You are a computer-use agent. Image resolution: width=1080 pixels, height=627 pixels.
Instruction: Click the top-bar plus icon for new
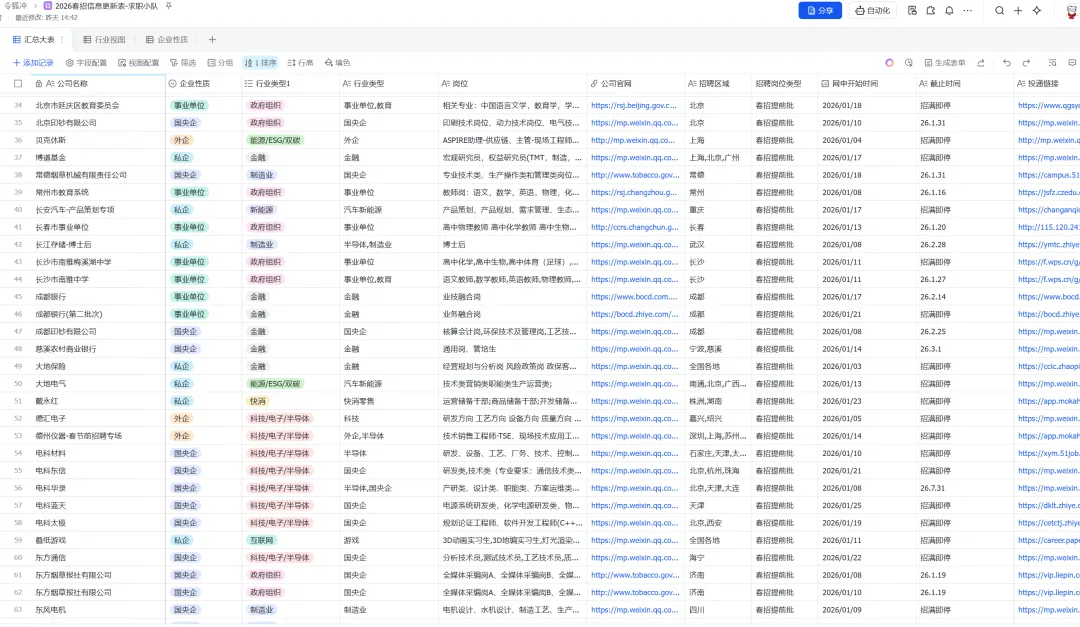click(x=1018, y=10)
